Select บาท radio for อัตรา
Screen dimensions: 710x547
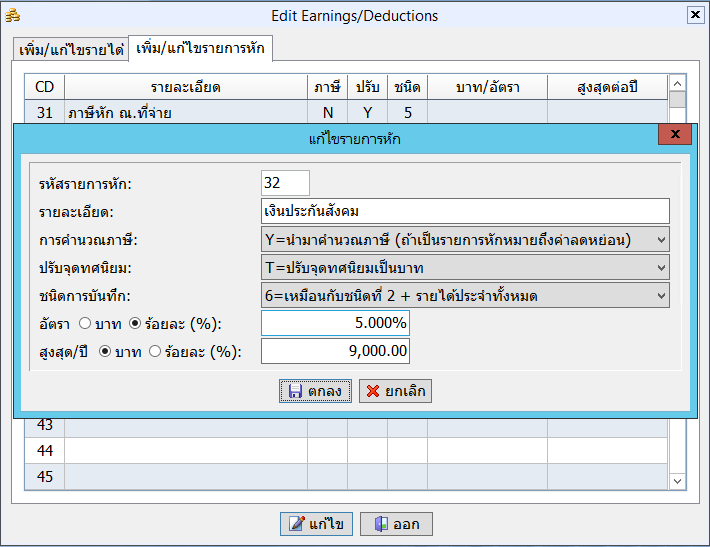point(84,323)
